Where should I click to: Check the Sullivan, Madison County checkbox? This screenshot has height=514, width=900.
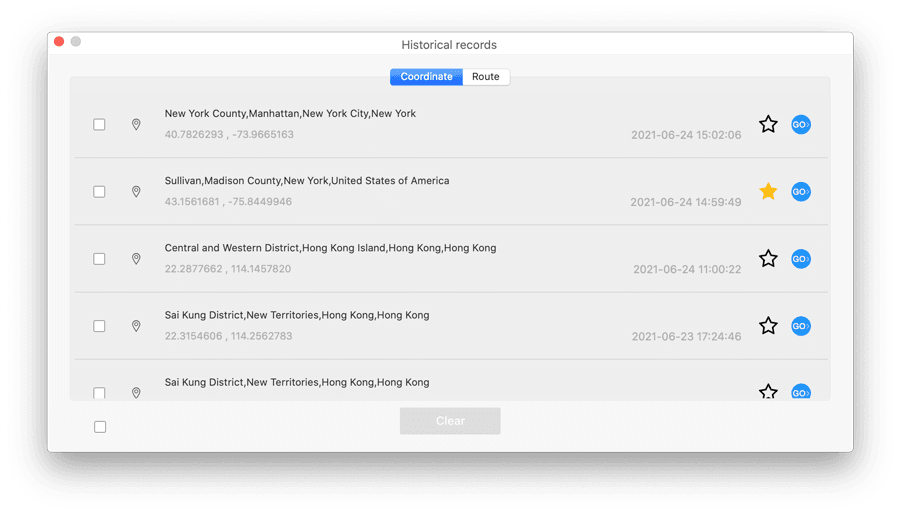click(x=99, y=191)
